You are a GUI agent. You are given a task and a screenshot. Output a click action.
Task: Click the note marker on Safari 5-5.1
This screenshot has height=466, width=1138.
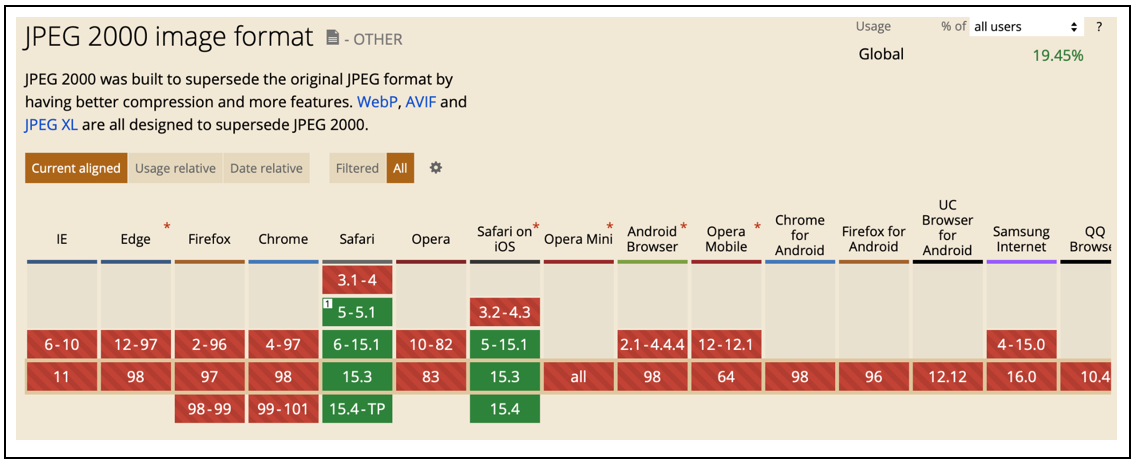point(327,303)
